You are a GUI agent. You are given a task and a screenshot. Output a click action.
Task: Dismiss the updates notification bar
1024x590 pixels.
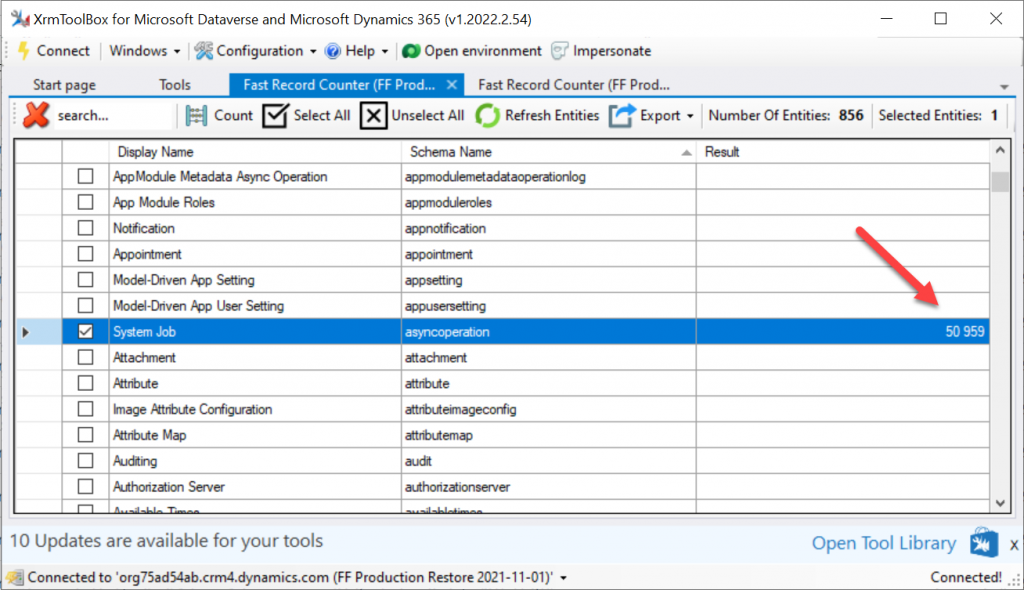pyautogui.click(x=1014, y=544)
